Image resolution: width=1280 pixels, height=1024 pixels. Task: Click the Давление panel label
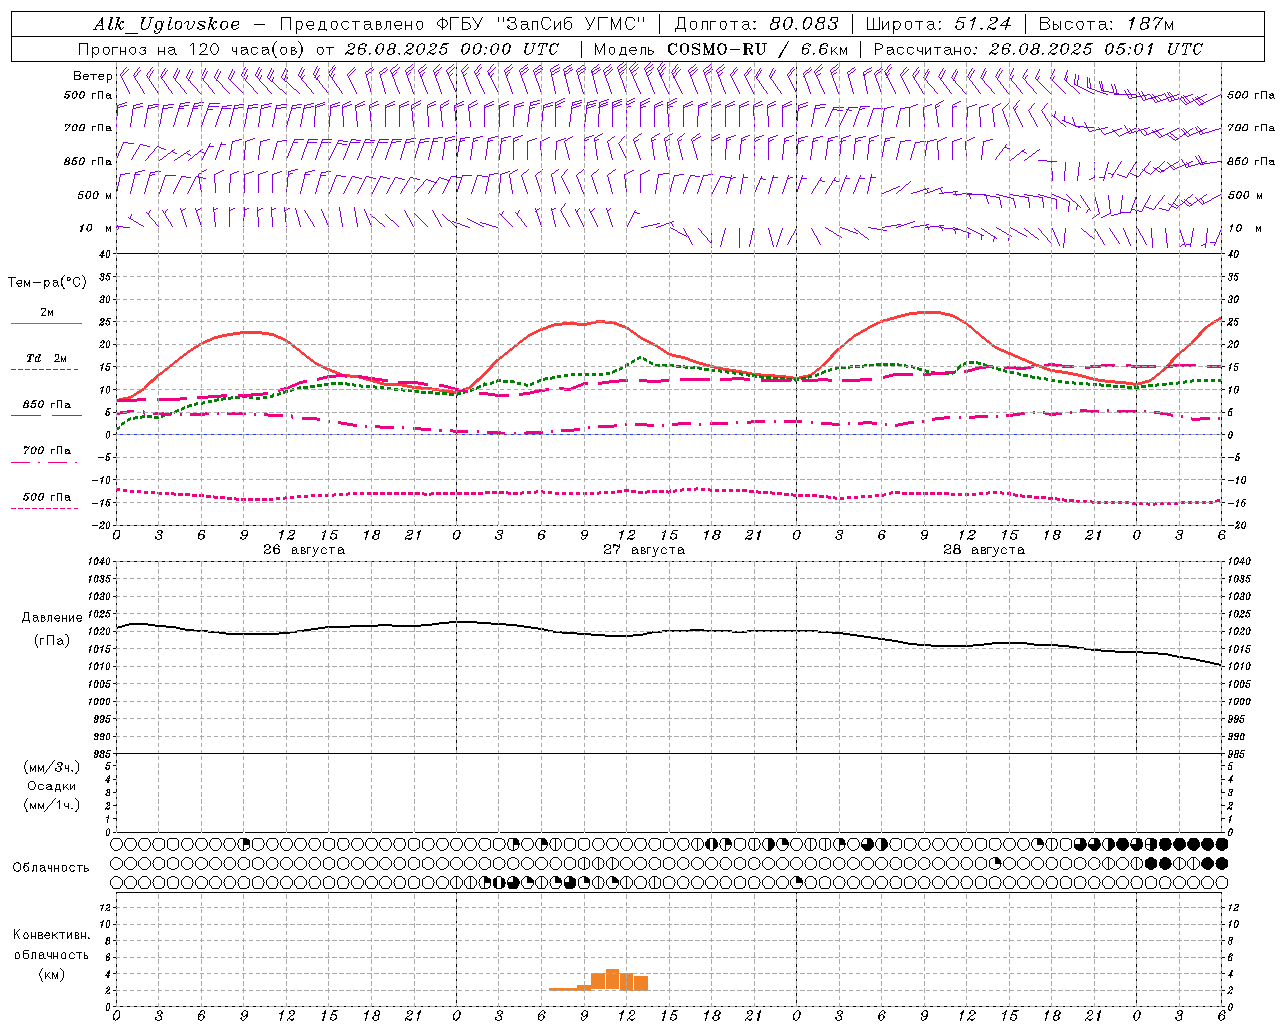52,618
